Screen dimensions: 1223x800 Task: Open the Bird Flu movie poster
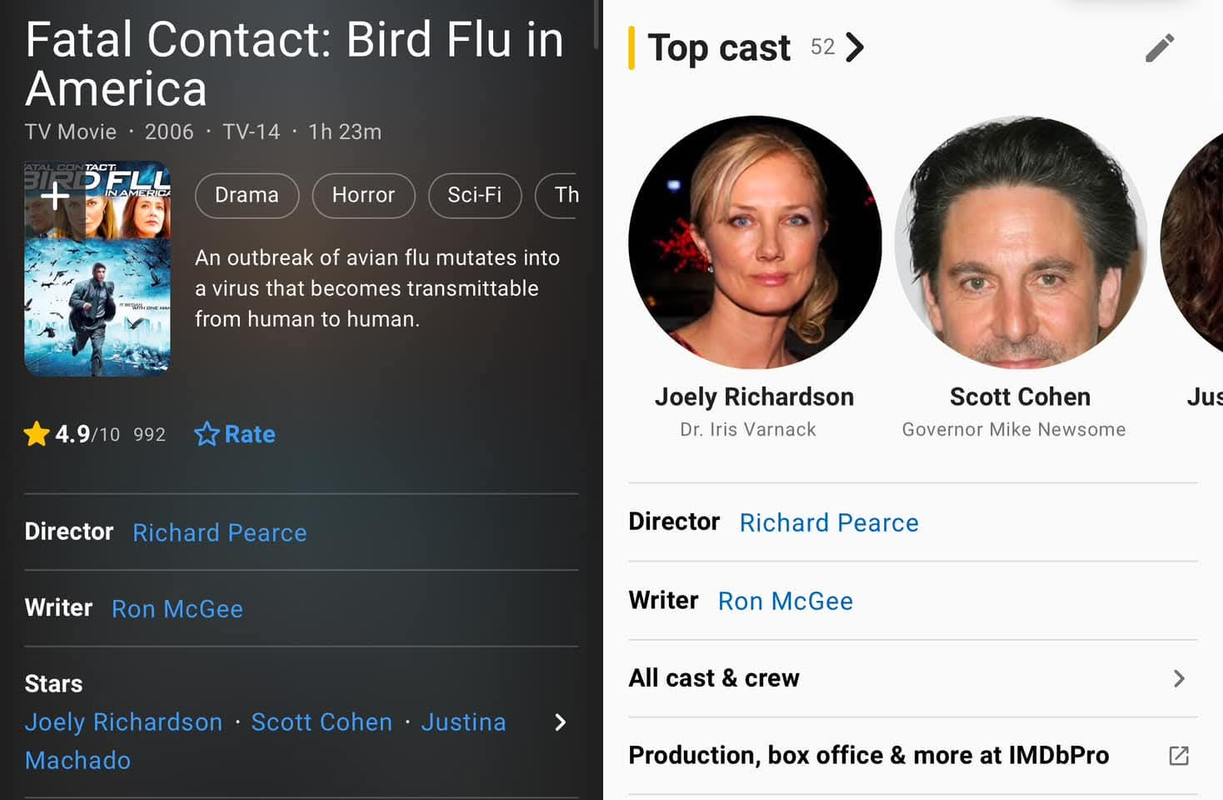[x=97, y=290]
